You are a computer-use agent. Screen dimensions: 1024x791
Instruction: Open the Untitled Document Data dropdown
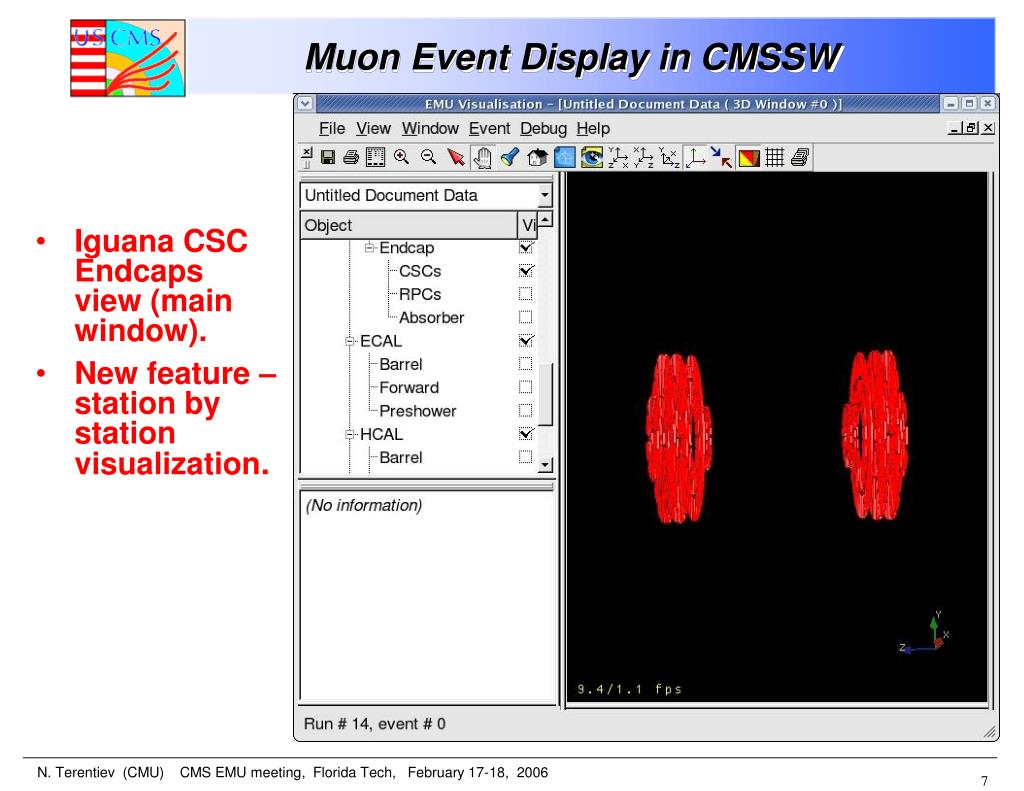pyautogui.click(x=545, y=195)
